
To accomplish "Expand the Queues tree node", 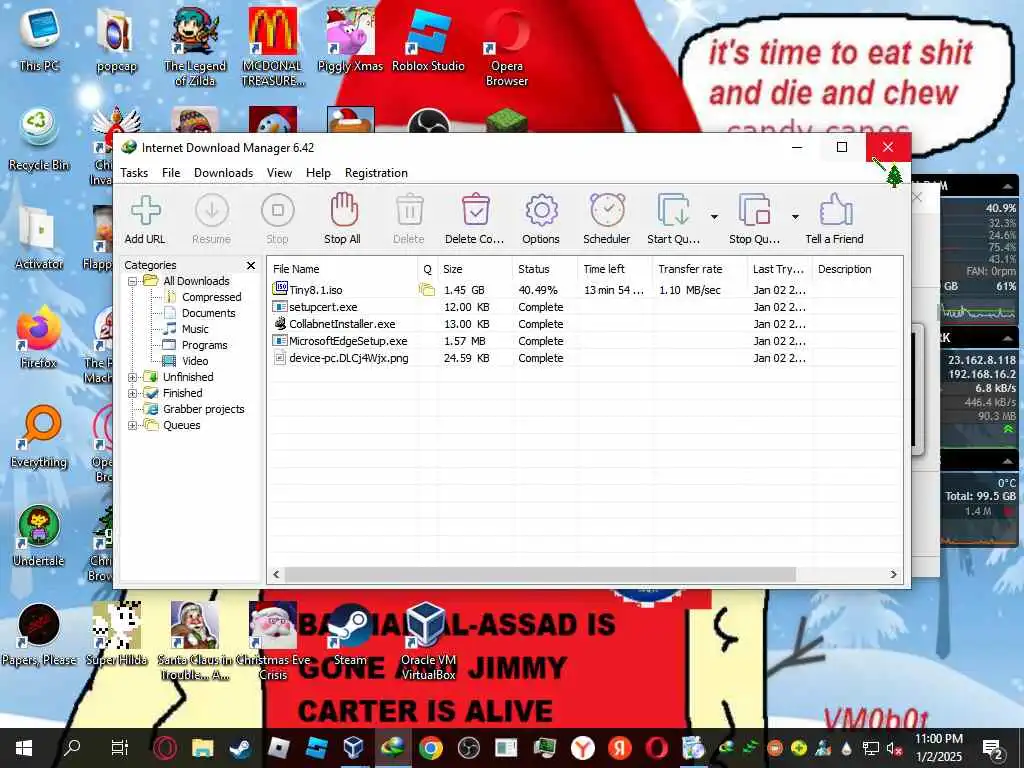I will pyautogui.click(x=133, y=425).
